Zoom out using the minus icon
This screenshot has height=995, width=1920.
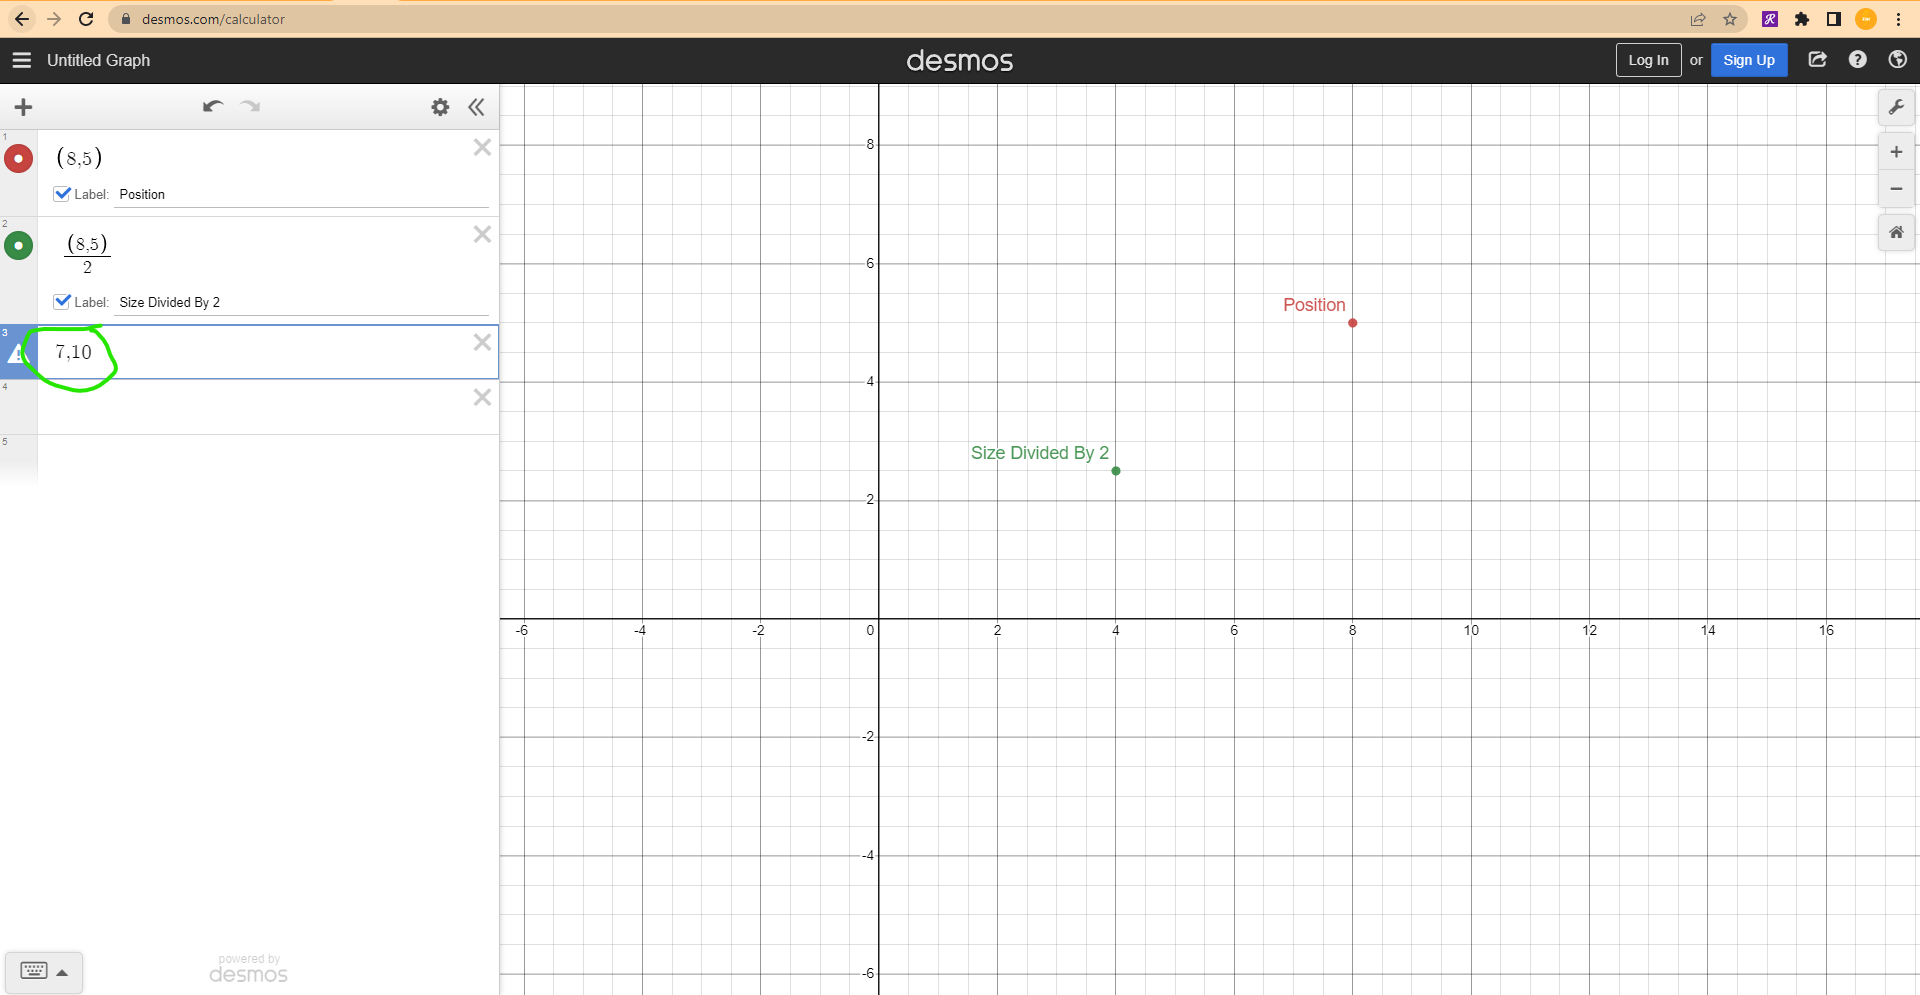(1896, 189)
